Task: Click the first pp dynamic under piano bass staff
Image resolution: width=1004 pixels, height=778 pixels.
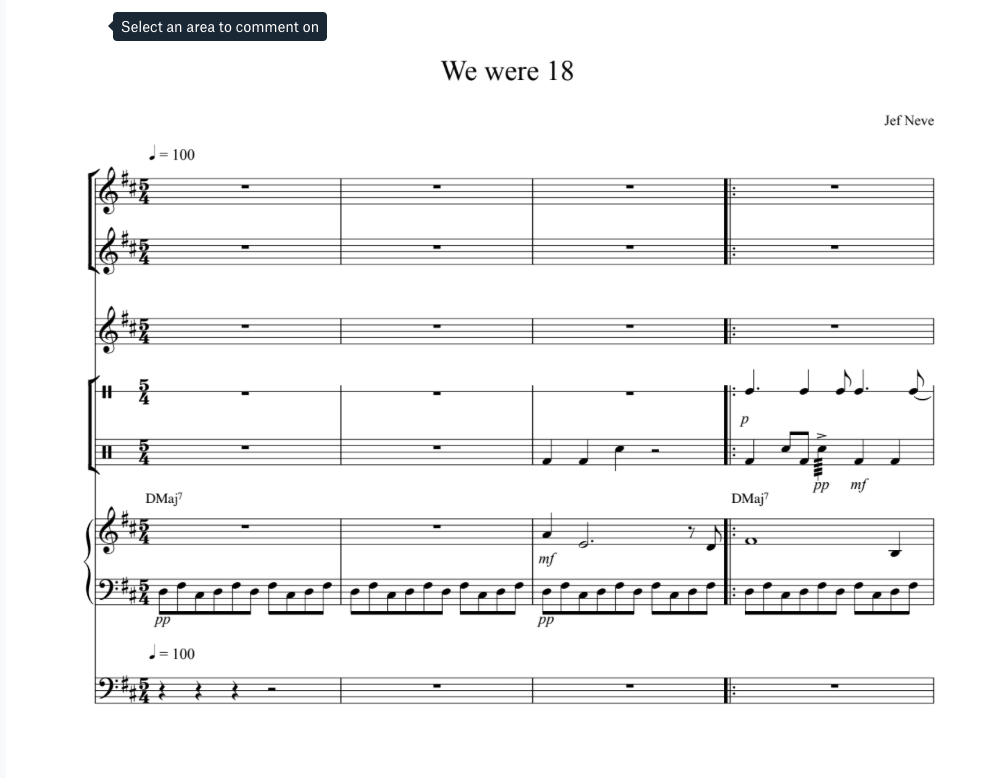Action: tap(162, 620)
